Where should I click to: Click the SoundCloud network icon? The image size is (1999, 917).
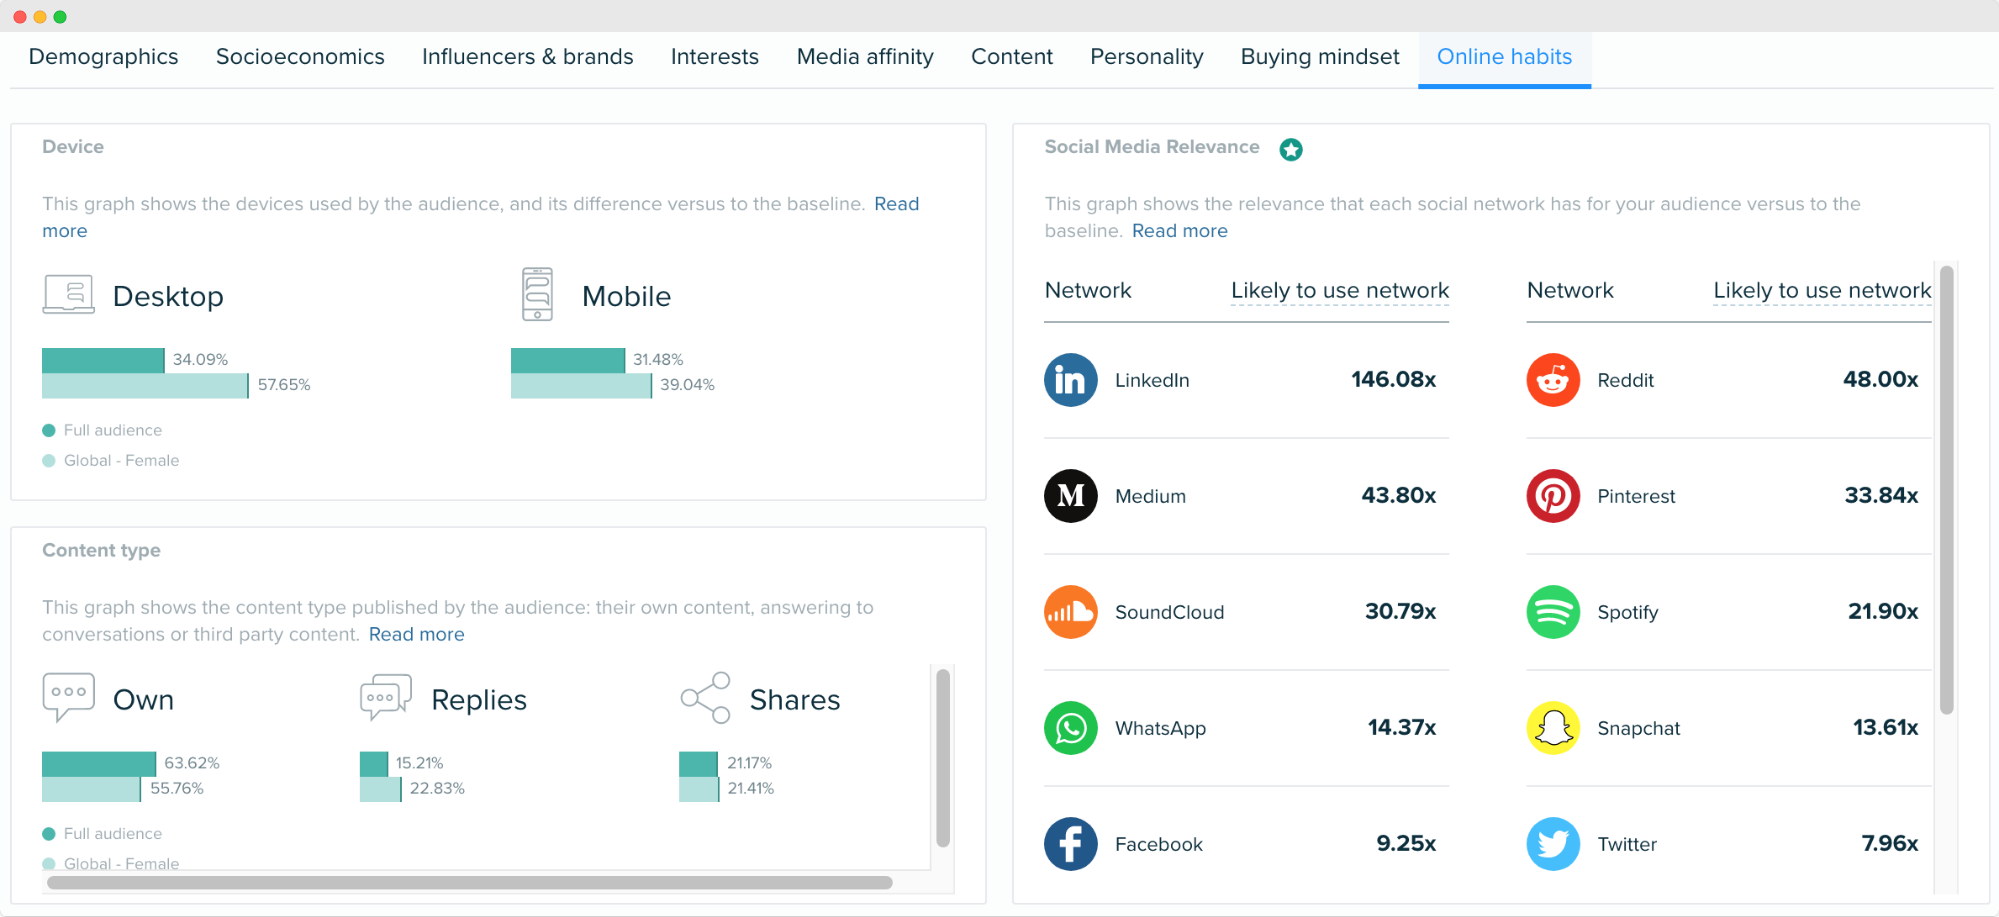coord(1071,612)
